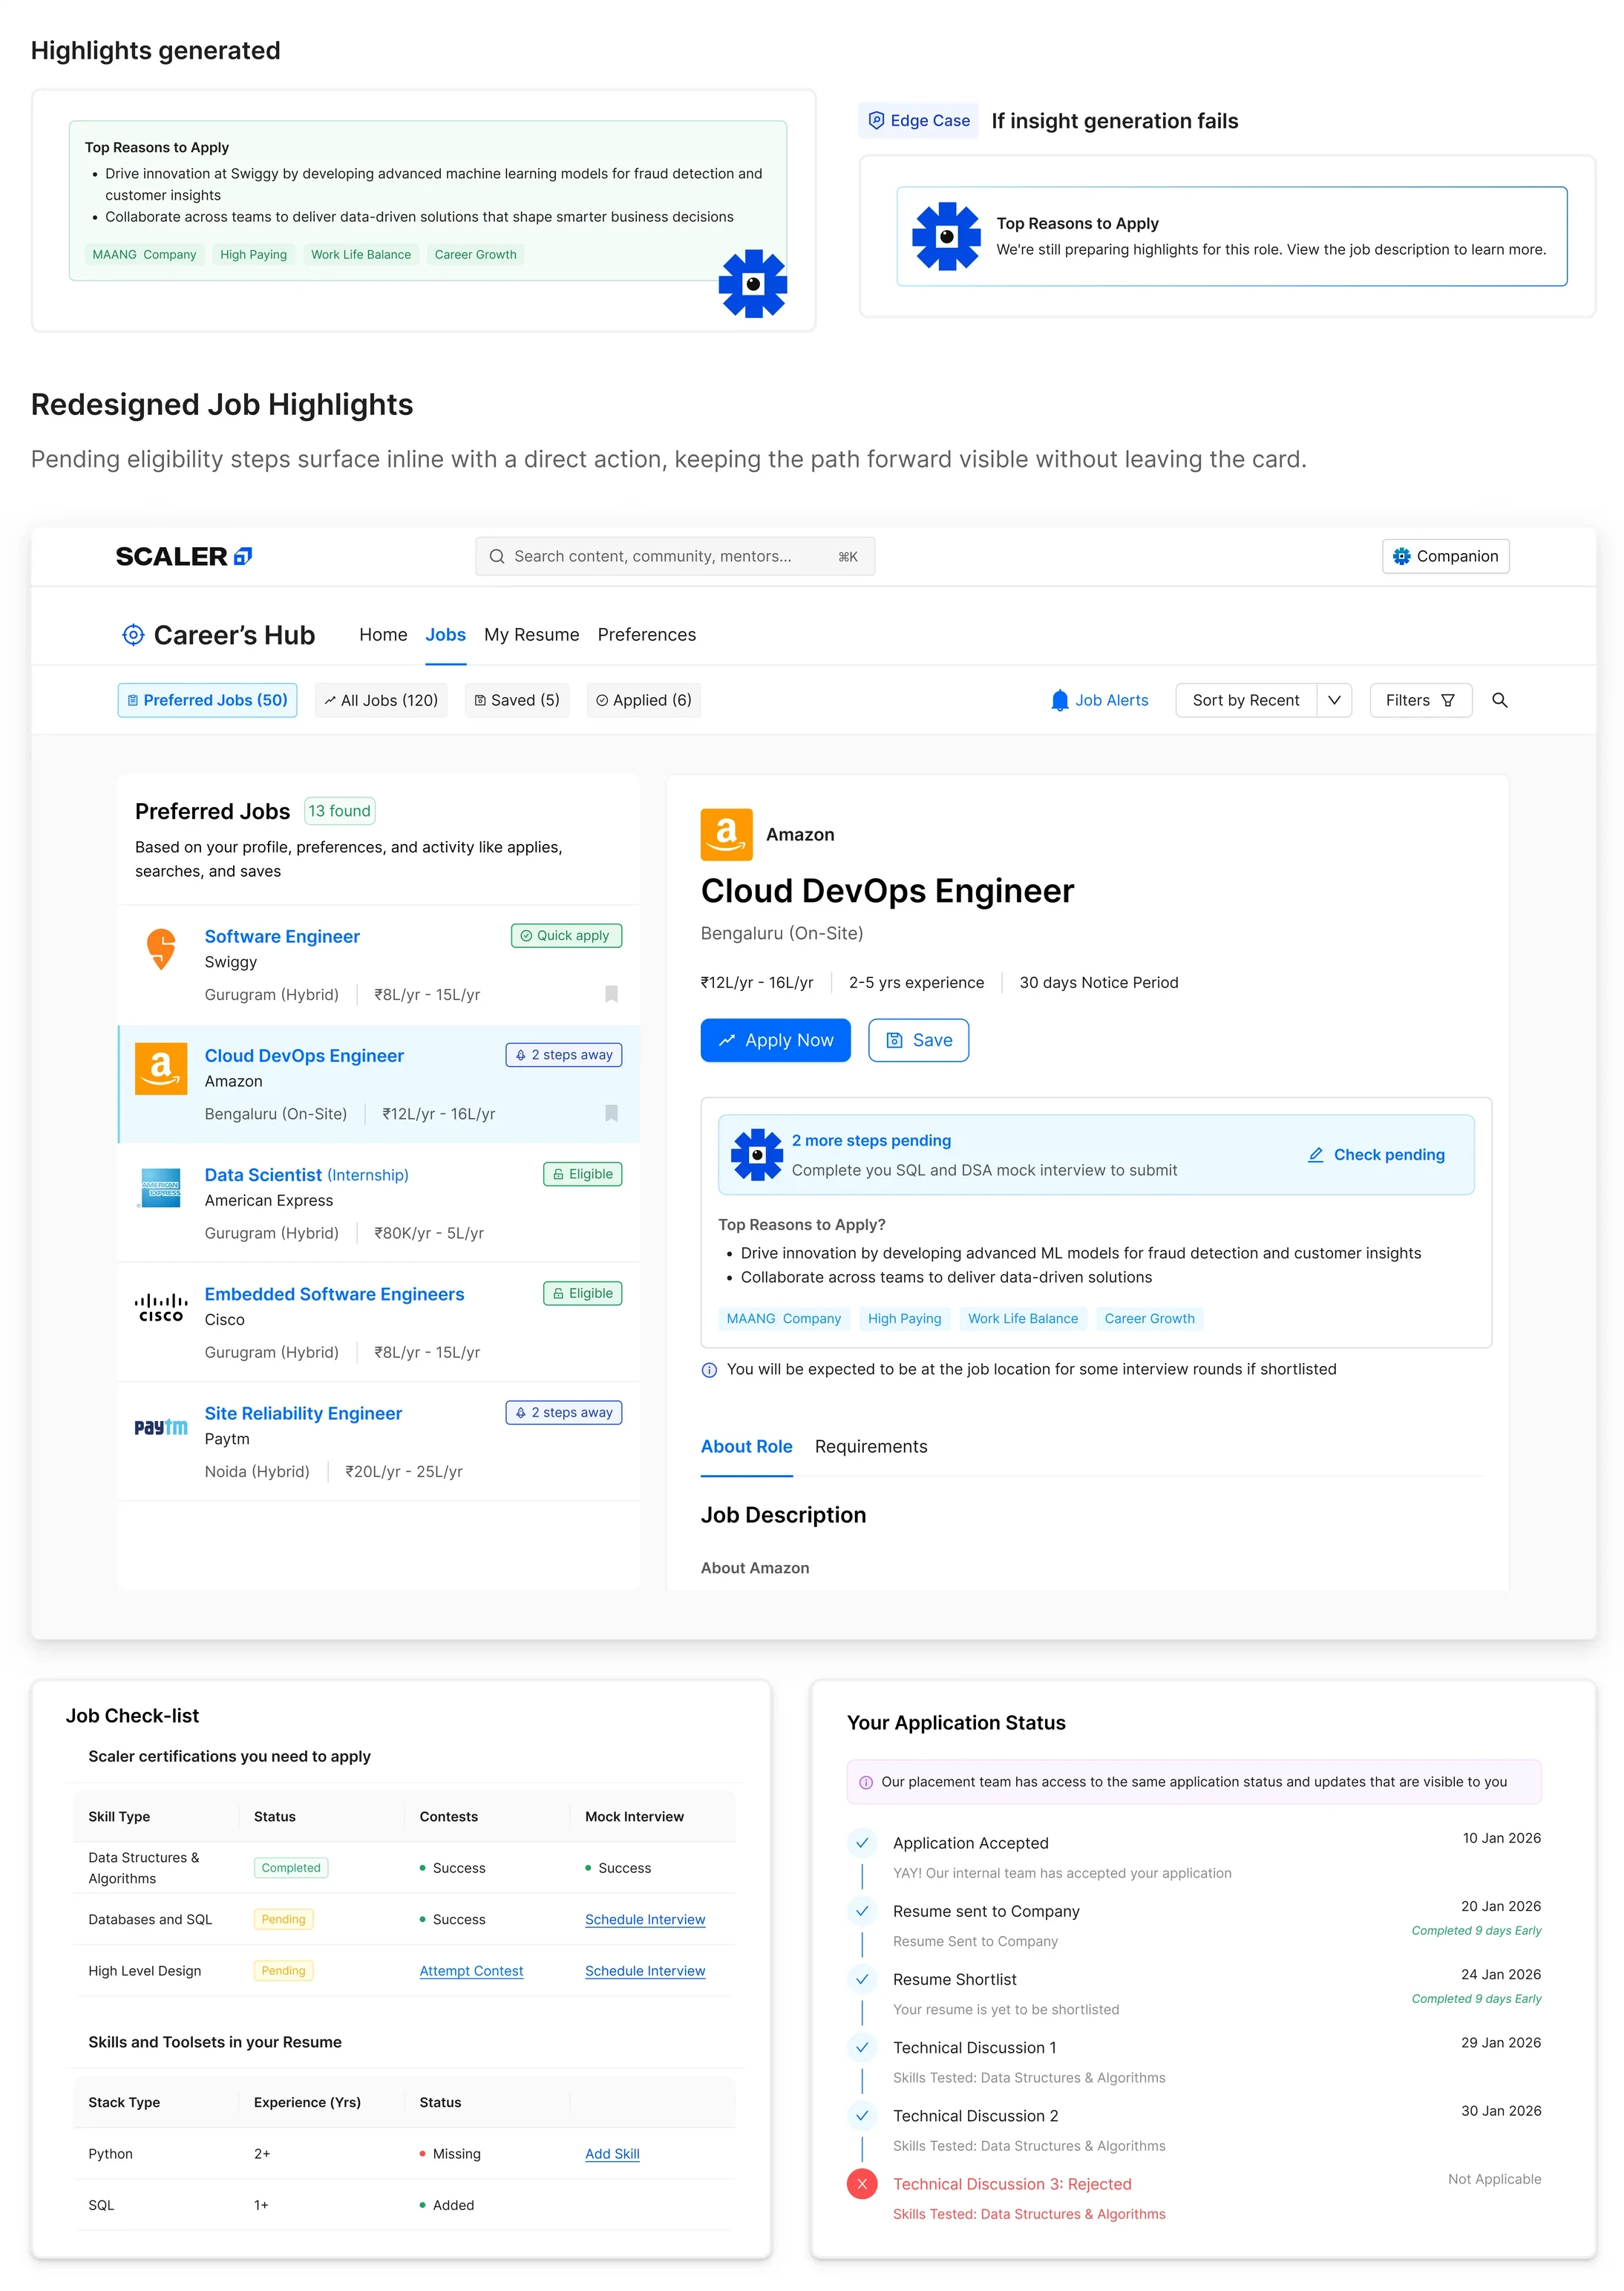
Task: Select Preferred Jobs (50) filter
Action: 207,700
